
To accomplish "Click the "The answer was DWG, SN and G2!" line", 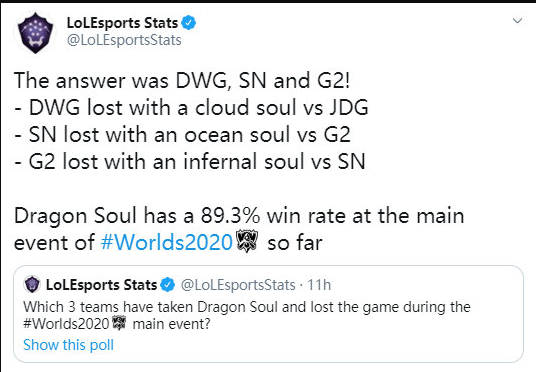I will pos(182,81).
